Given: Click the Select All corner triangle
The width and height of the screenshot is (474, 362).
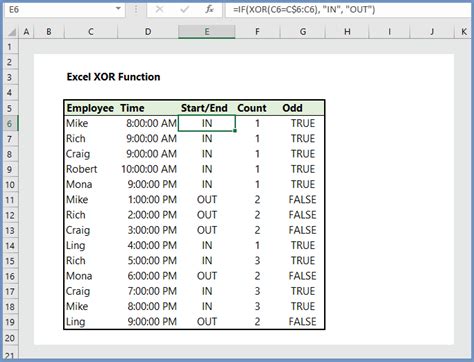Looking at the screenshot, I should coord(12,32).
